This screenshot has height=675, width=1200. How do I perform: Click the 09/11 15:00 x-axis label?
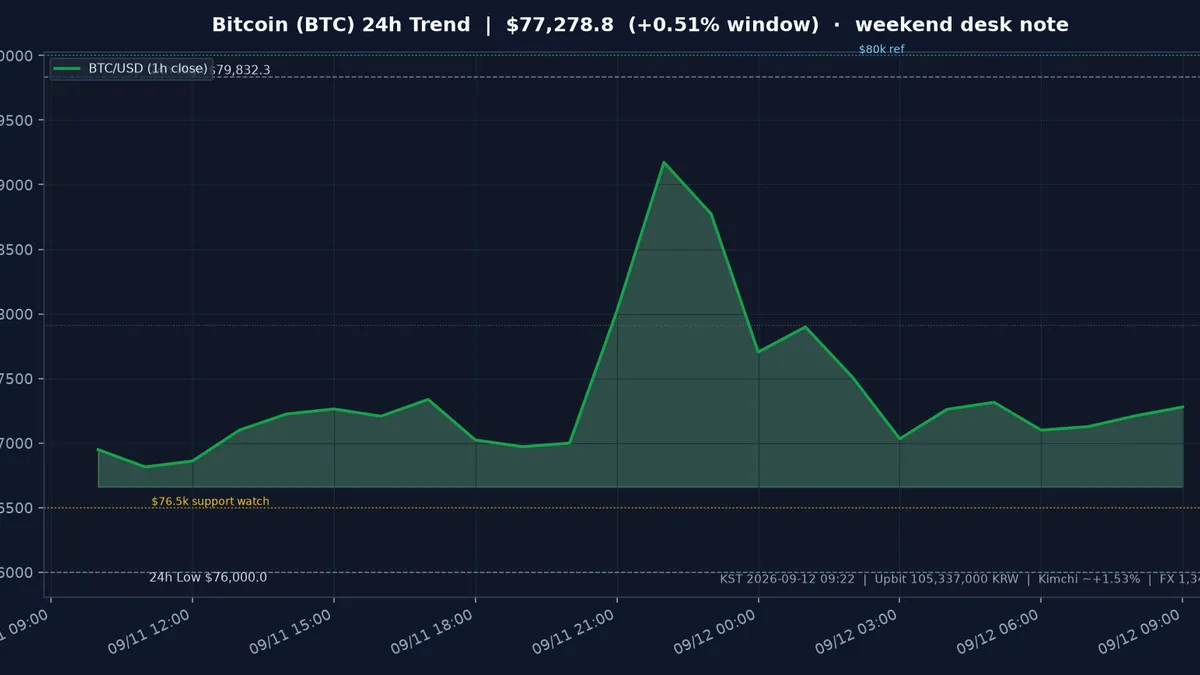coord(290,631)
